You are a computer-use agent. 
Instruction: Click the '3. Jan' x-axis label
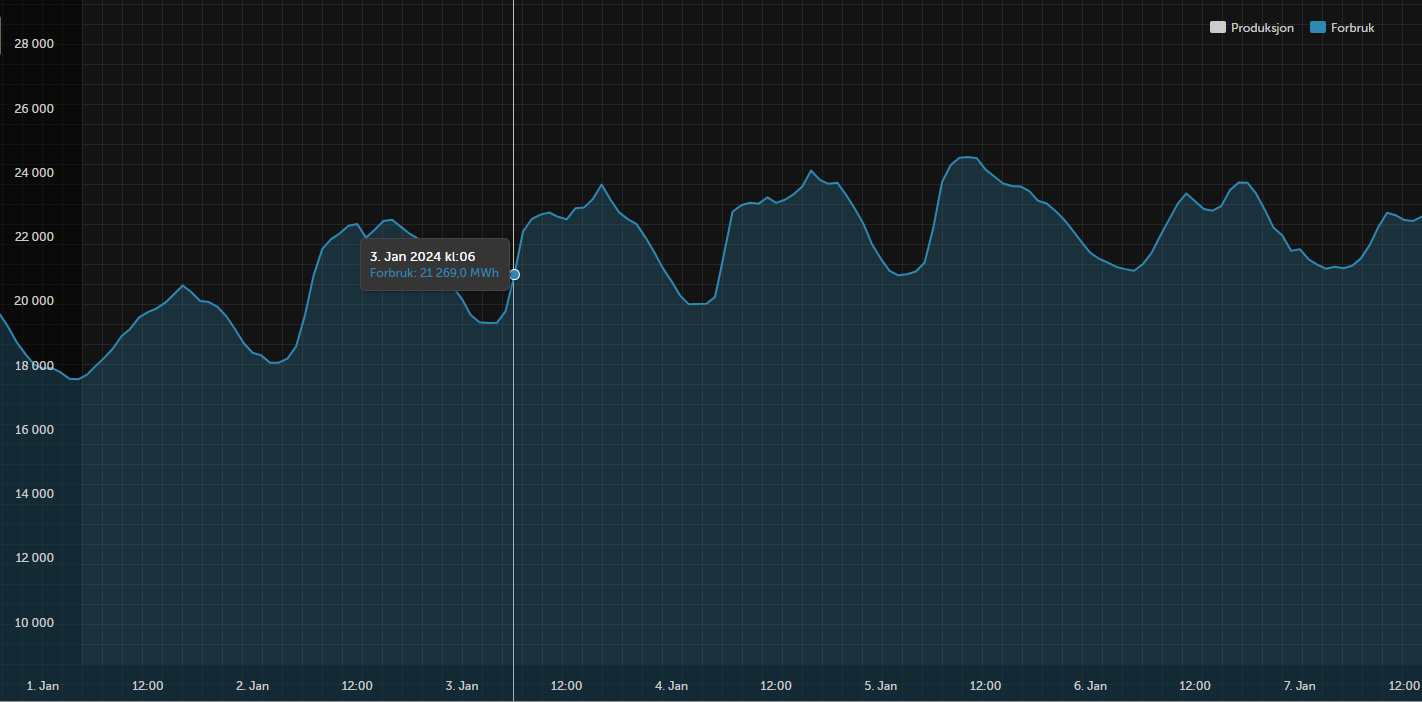(x=462, y=686)
